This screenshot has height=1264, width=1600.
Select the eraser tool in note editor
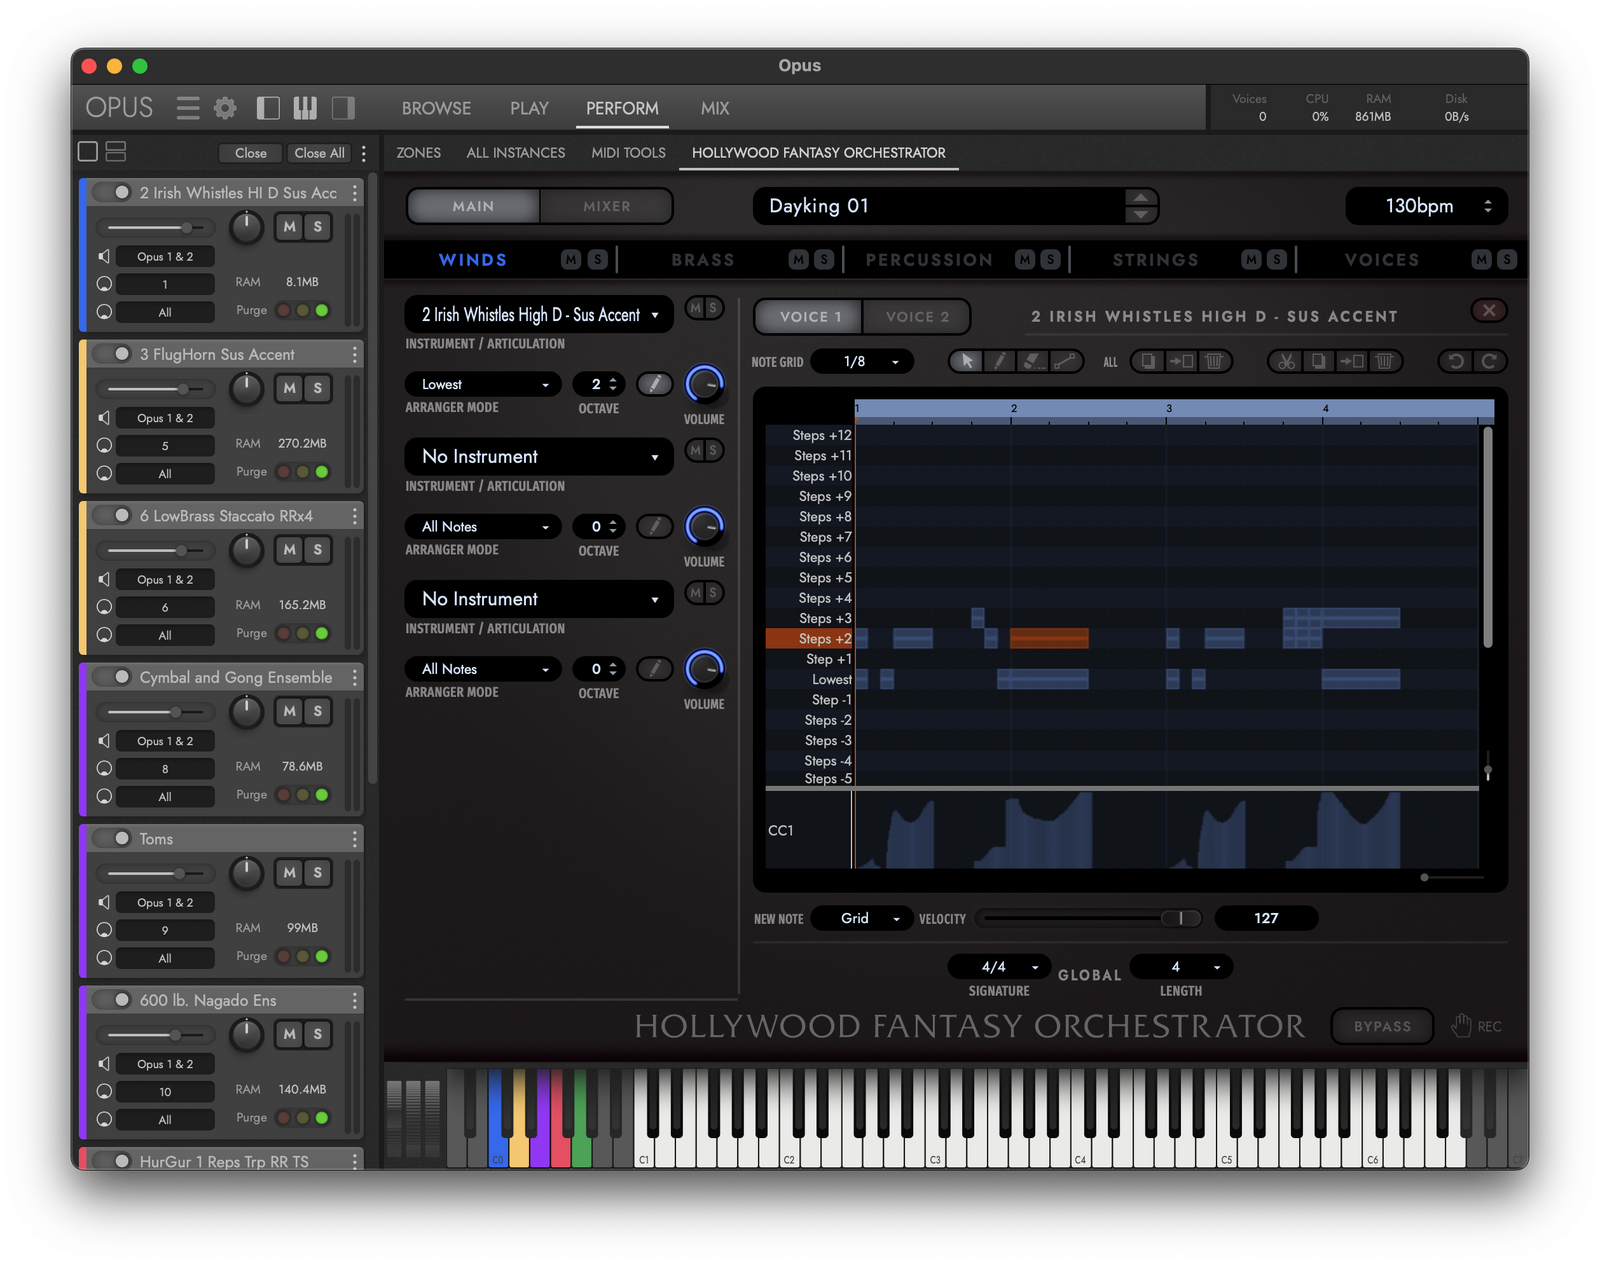1032,361
